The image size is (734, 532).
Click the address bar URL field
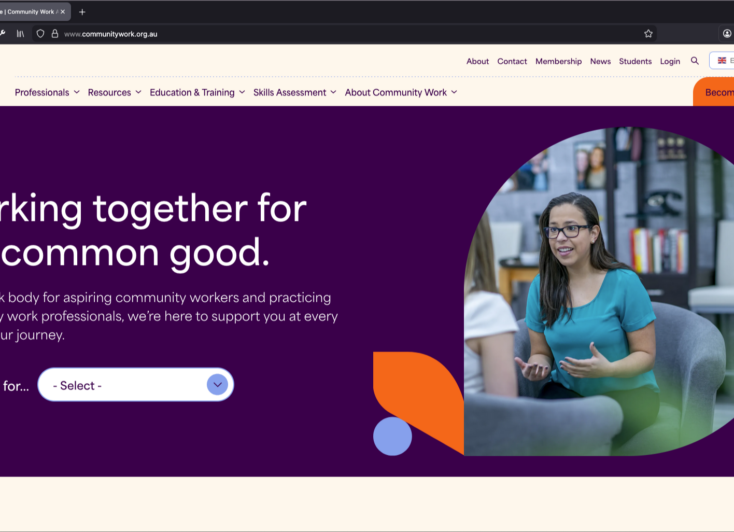pyautogui.click(x=328, y=34)
